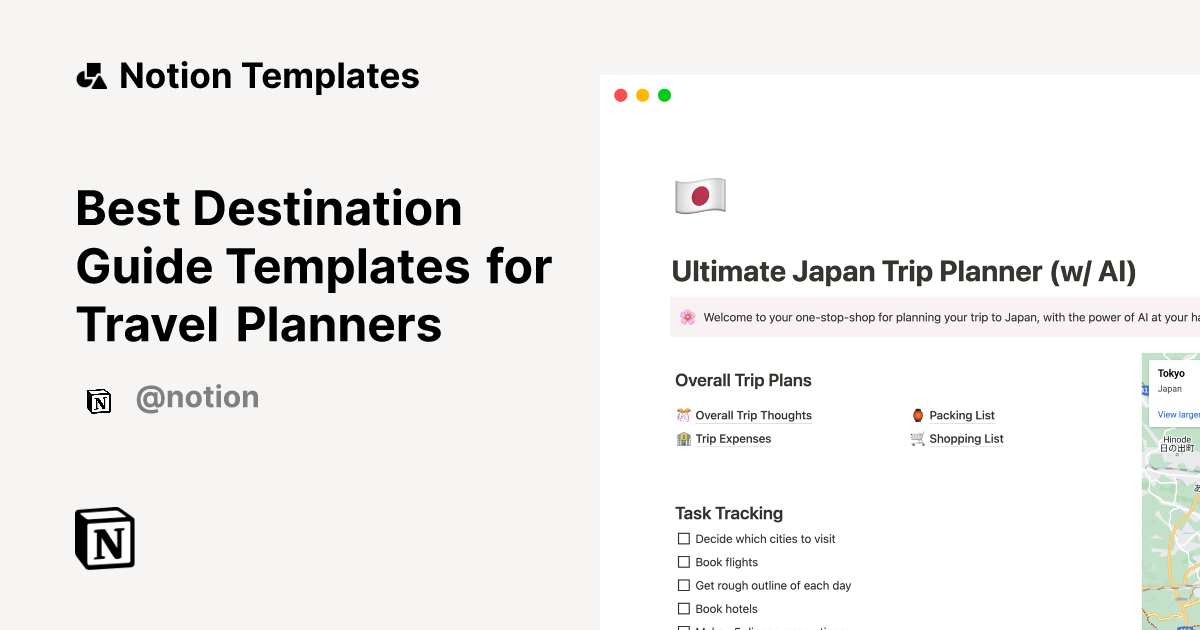Open the Trip Expenses page

(x=734, y=438)
